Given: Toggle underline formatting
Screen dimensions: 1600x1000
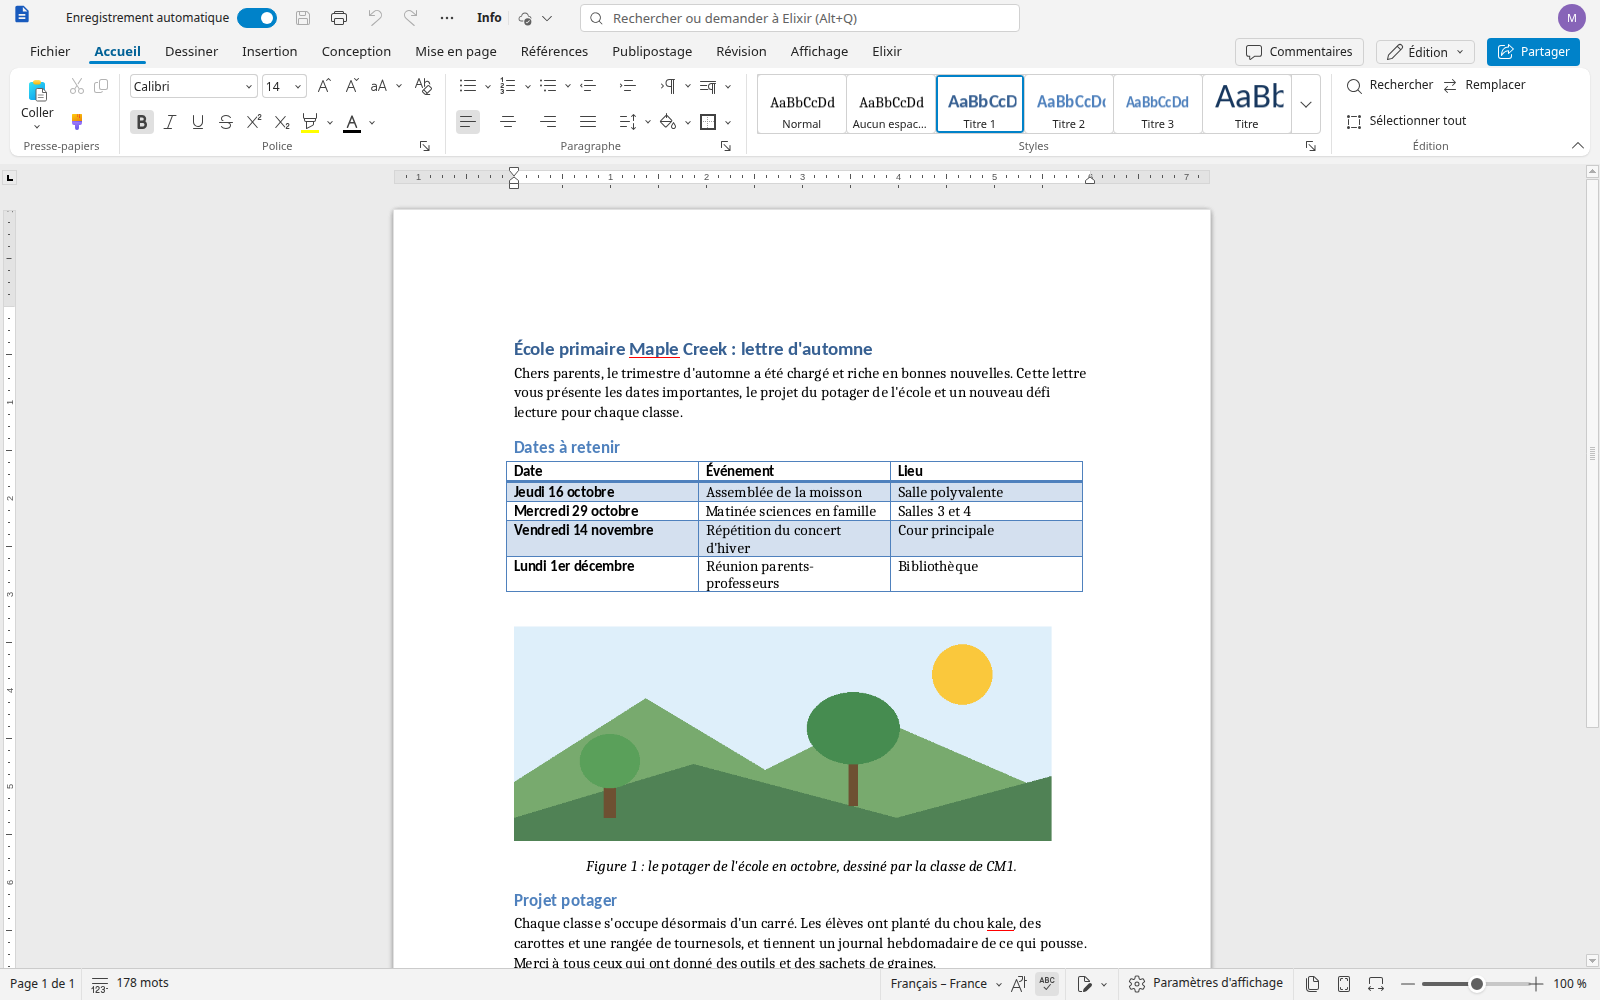Looking at the screenshot, I should click(x=198, y=122).
